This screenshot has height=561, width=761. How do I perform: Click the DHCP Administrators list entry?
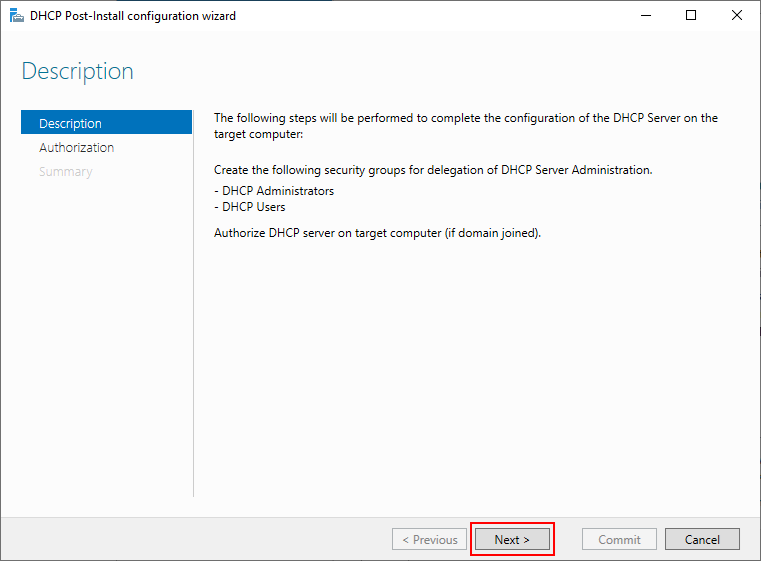274,190
